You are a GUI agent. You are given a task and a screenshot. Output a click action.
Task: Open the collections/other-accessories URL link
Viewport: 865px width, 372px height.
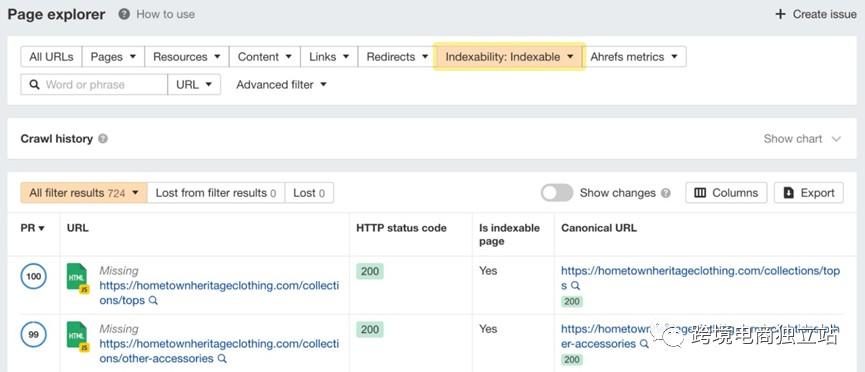click(219, 351)
